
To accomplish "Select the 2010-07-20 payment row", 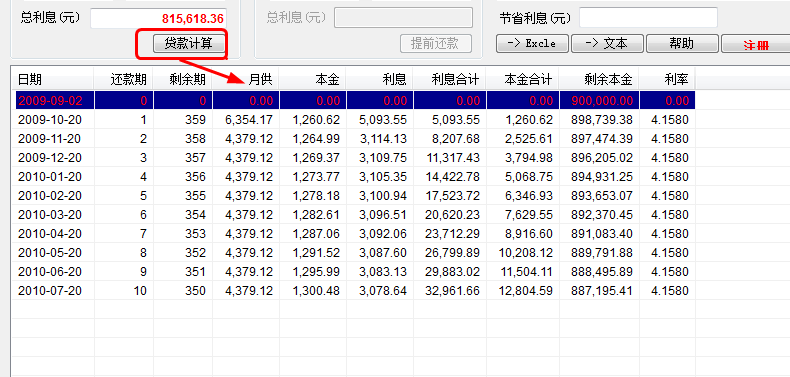I will pos(354,291).
